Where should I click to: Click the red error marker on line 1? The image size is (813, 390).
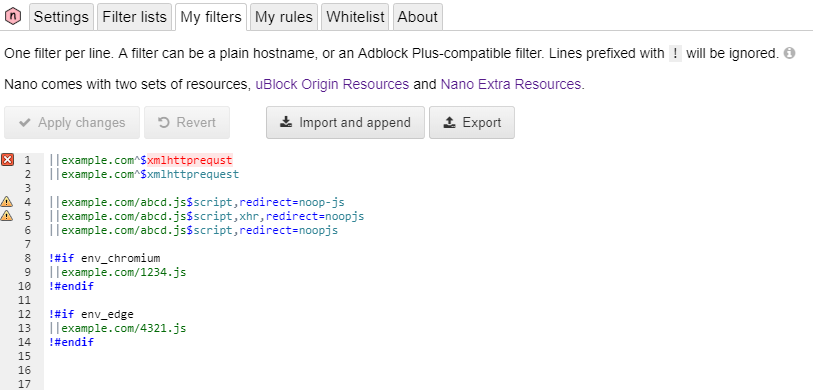tap(7, 160)
